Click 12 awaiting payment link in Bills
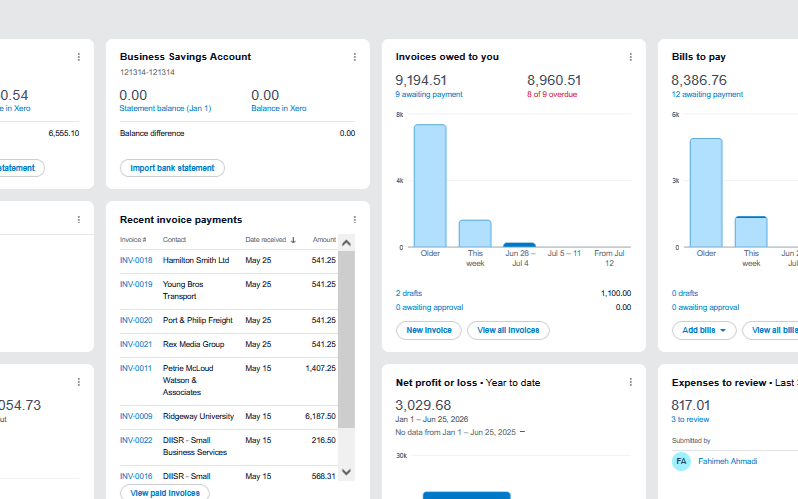This screenshot has height=499, width=798. coord(707,94)
